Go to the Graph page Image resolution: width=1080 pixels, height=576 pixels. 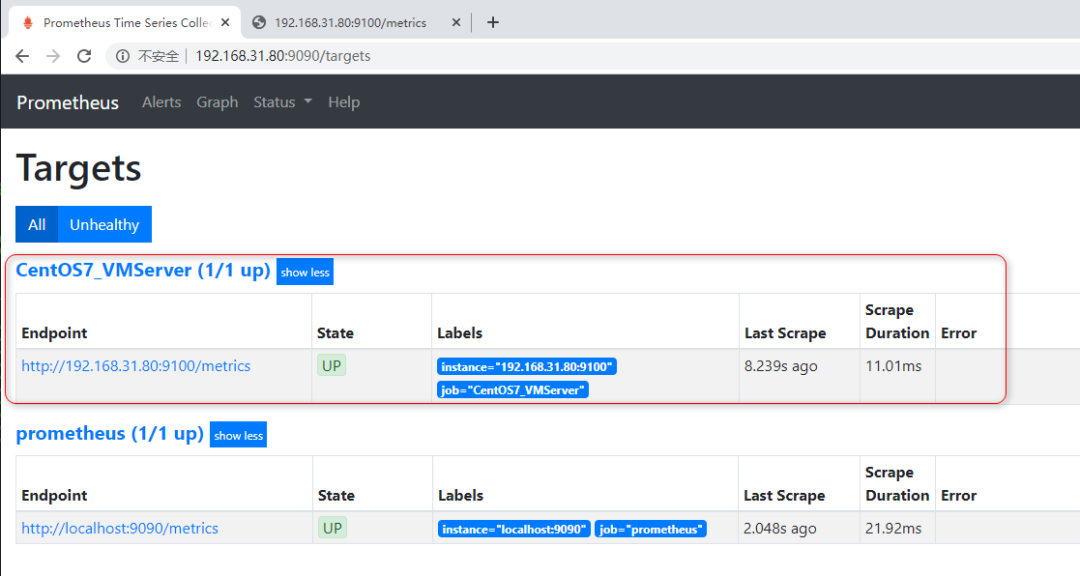click(217, 102)
